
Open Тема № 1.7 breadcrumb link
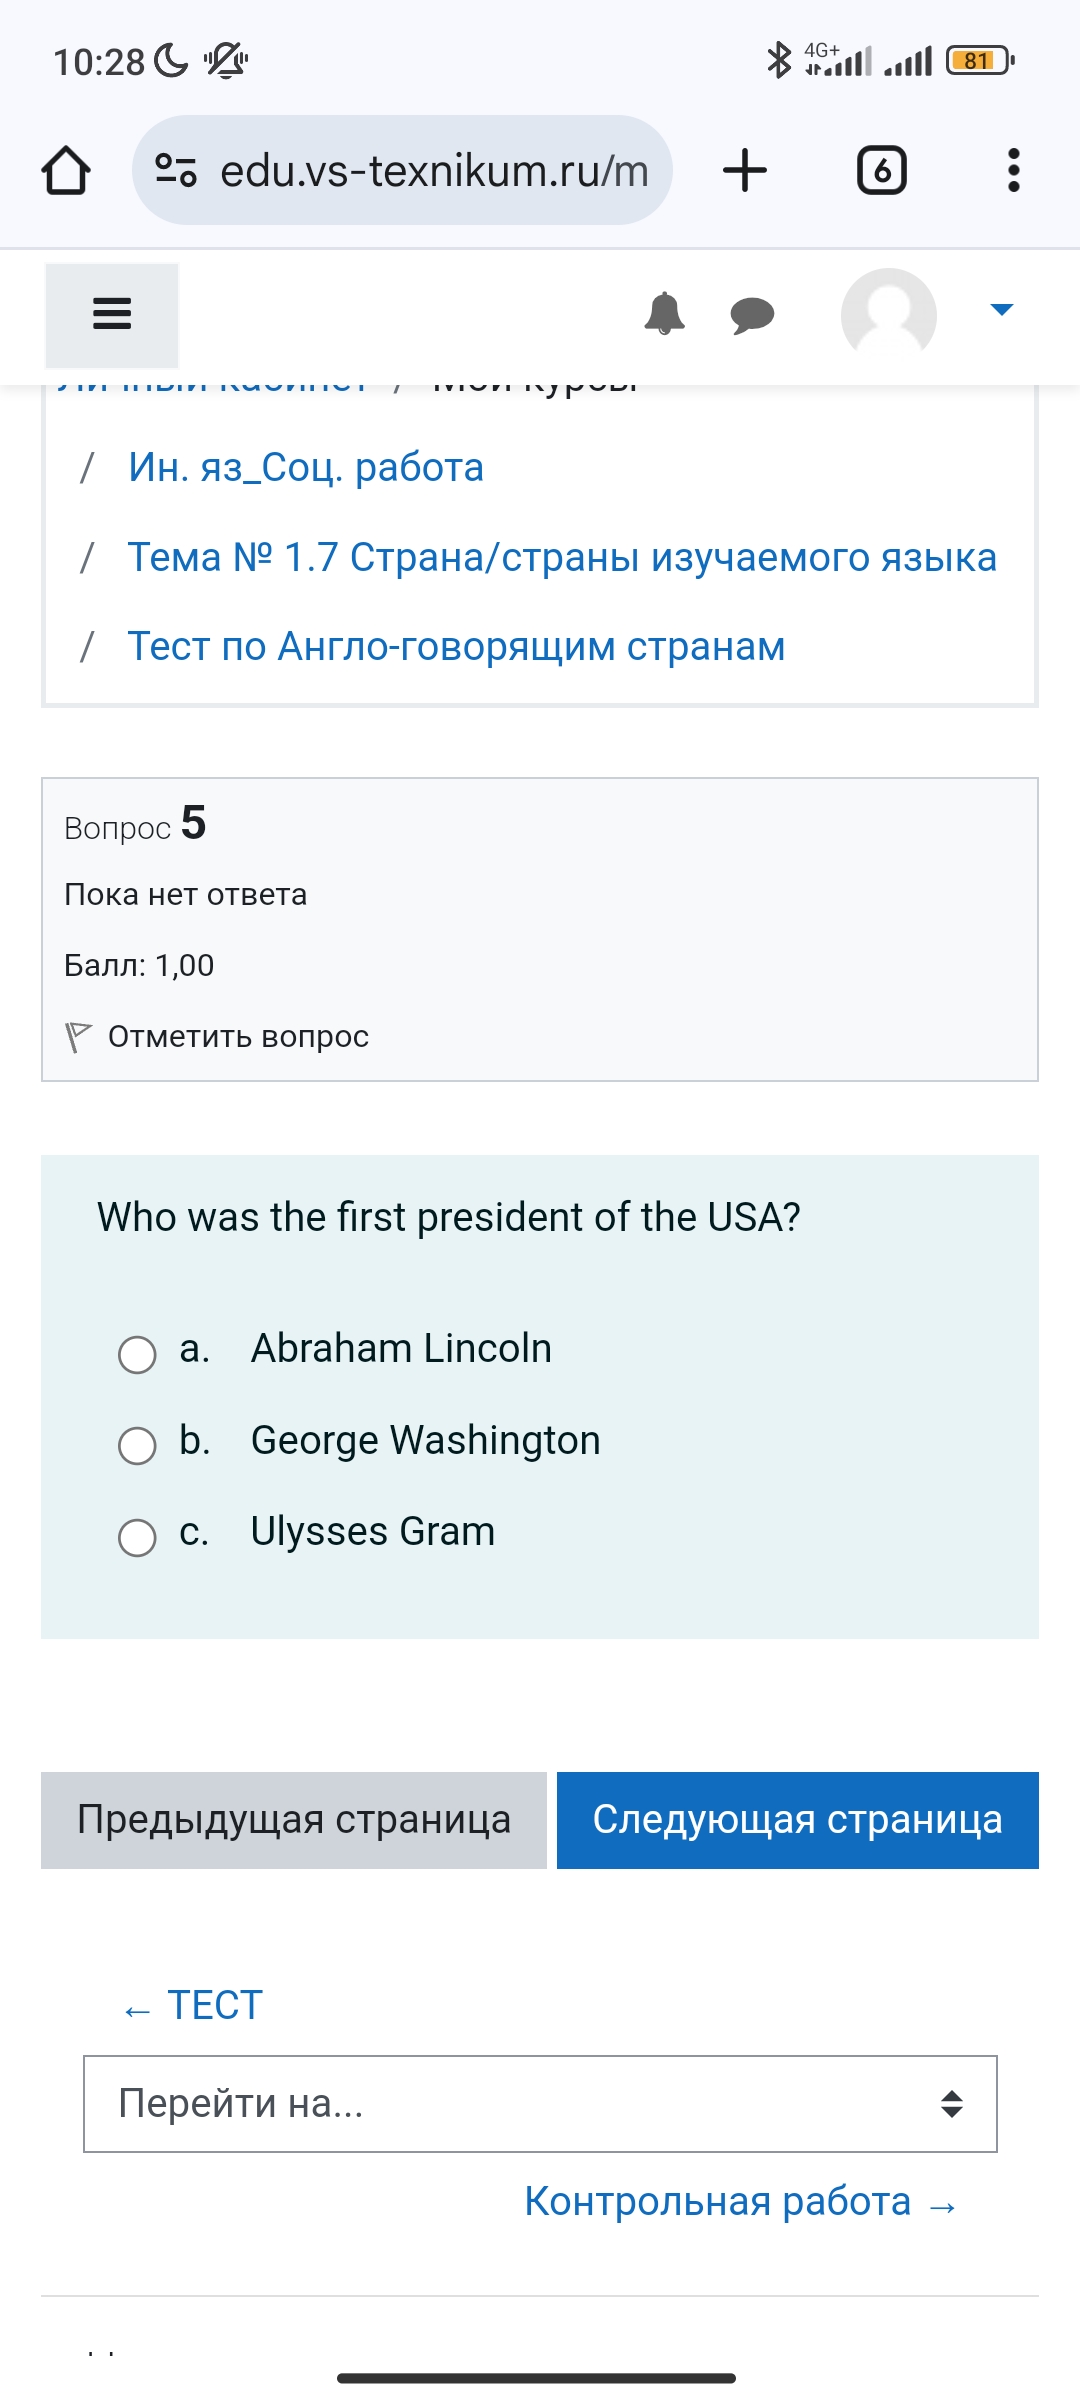tap(562, 557)
